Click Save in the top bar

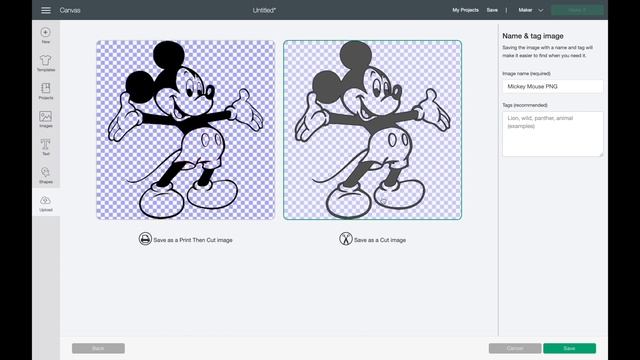click(x=492, y=10)
